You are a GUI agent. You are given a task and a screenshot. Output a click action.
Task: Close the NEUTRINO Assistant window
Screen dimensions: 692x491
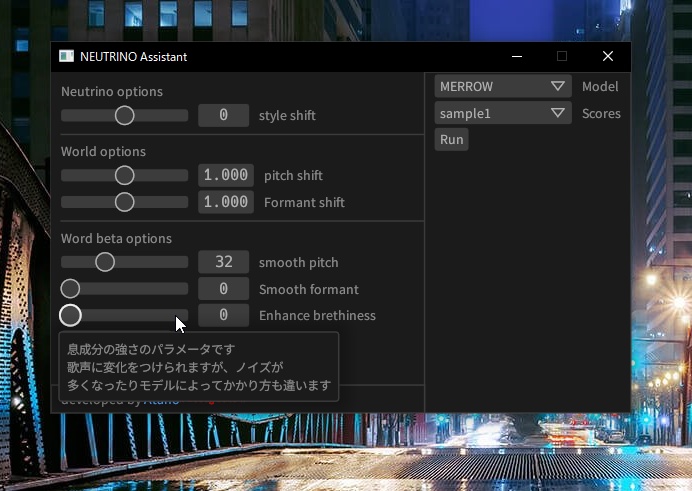click(x=608, y=56)
